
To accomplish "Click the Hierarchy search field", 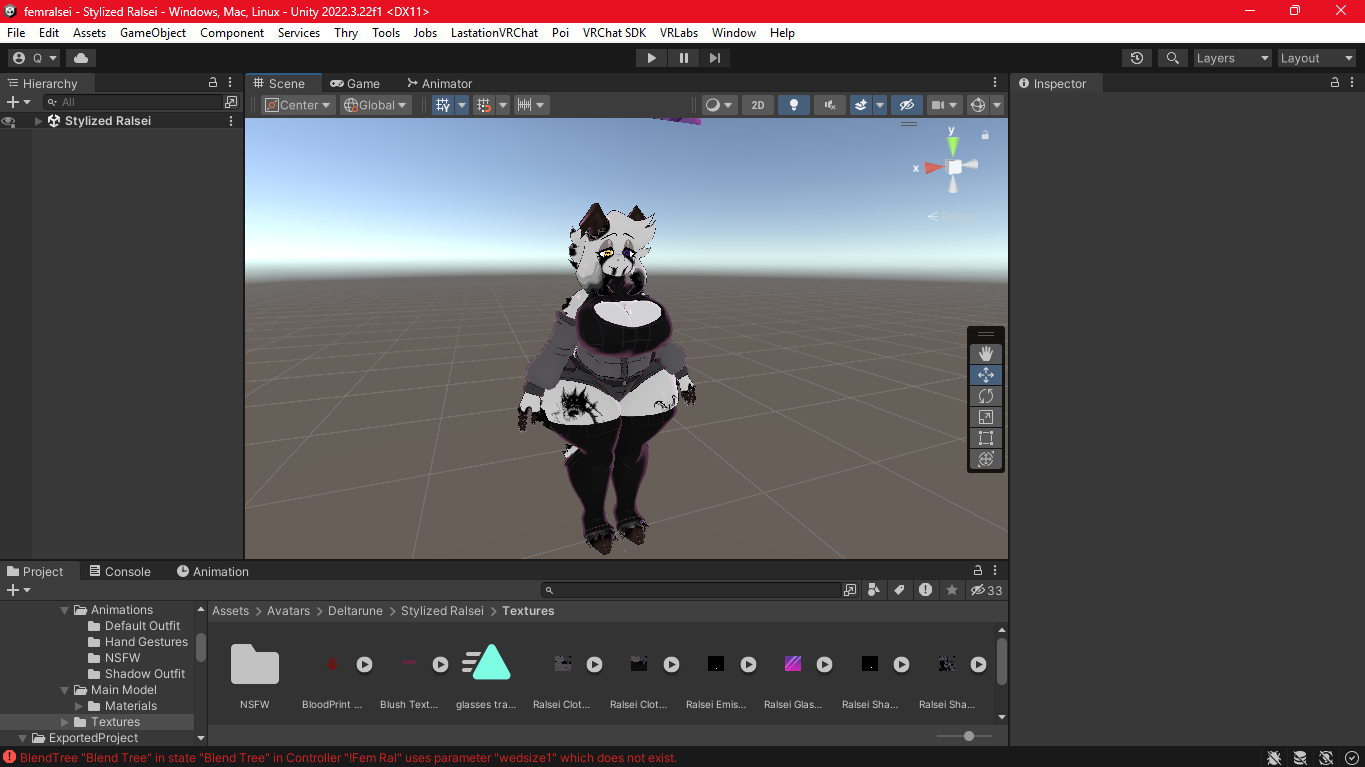I will (x=132, y=102).
